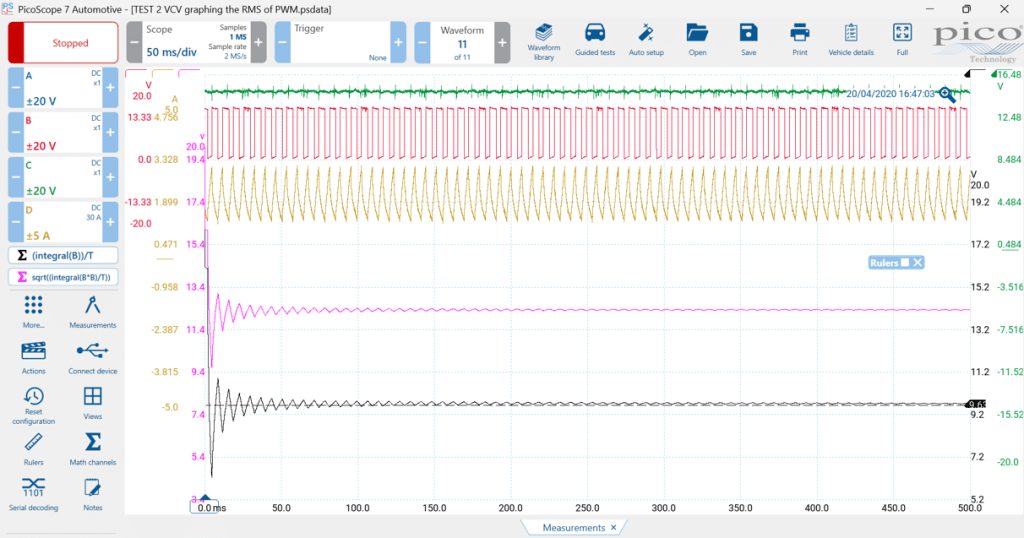Open Vehicle details
The height and width of the screenshot is (538, 1024).
pyautogui.click(x=850, y=40)
